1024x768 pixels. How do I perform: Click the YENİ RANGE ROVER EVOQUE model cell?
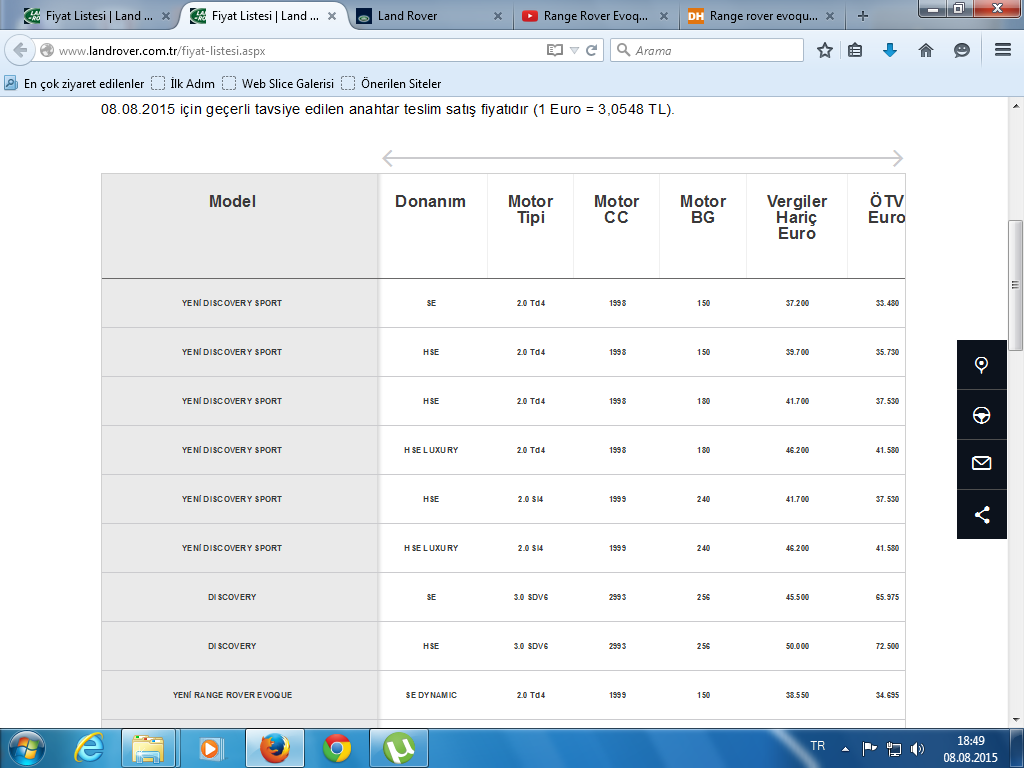232,695
